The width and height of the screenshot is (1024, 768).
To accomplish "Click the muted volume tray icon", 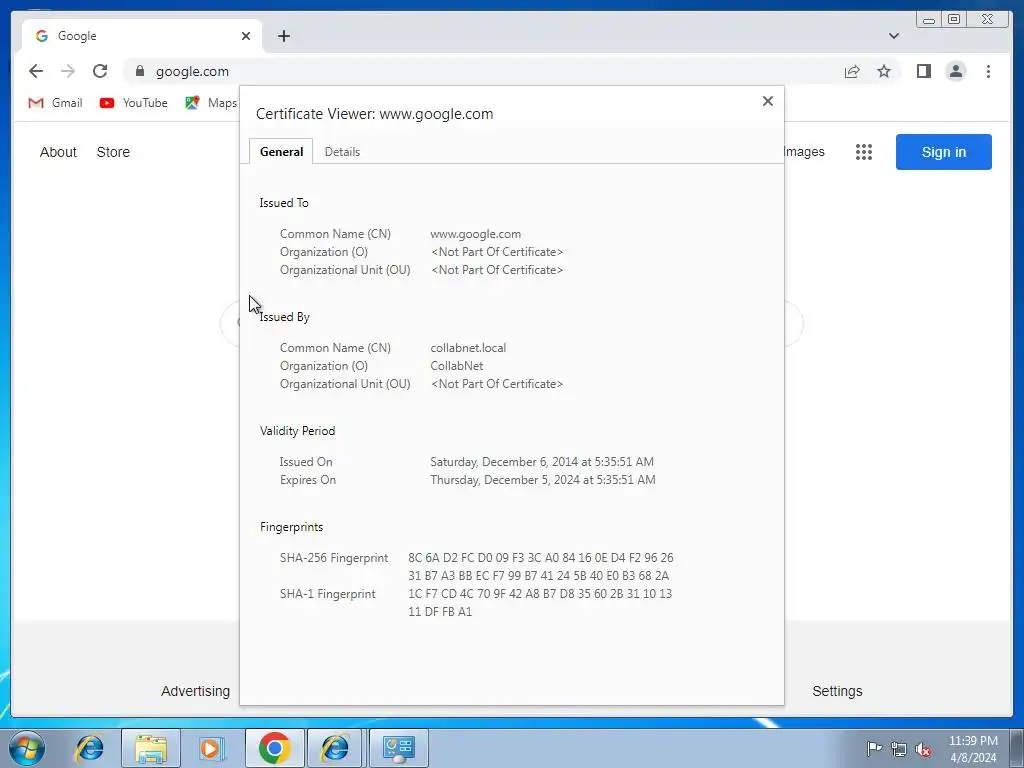I will click(923, 749).
